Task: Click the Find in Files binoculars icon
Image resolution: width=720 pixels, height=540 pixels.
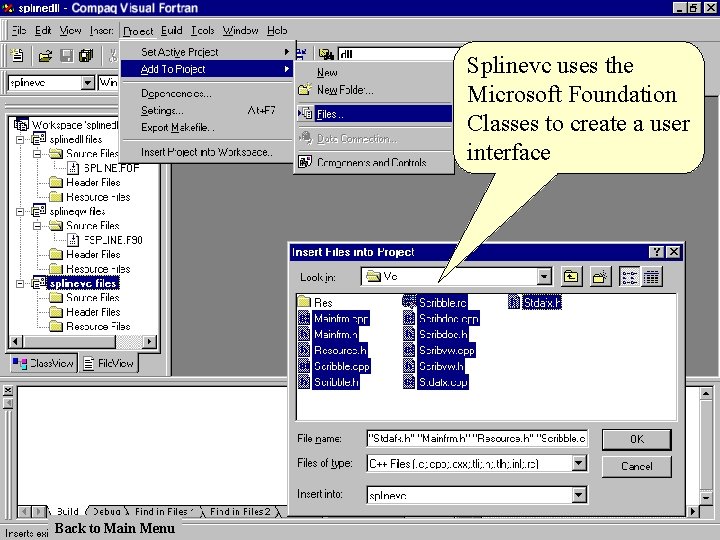Action: tap(326, 54)
